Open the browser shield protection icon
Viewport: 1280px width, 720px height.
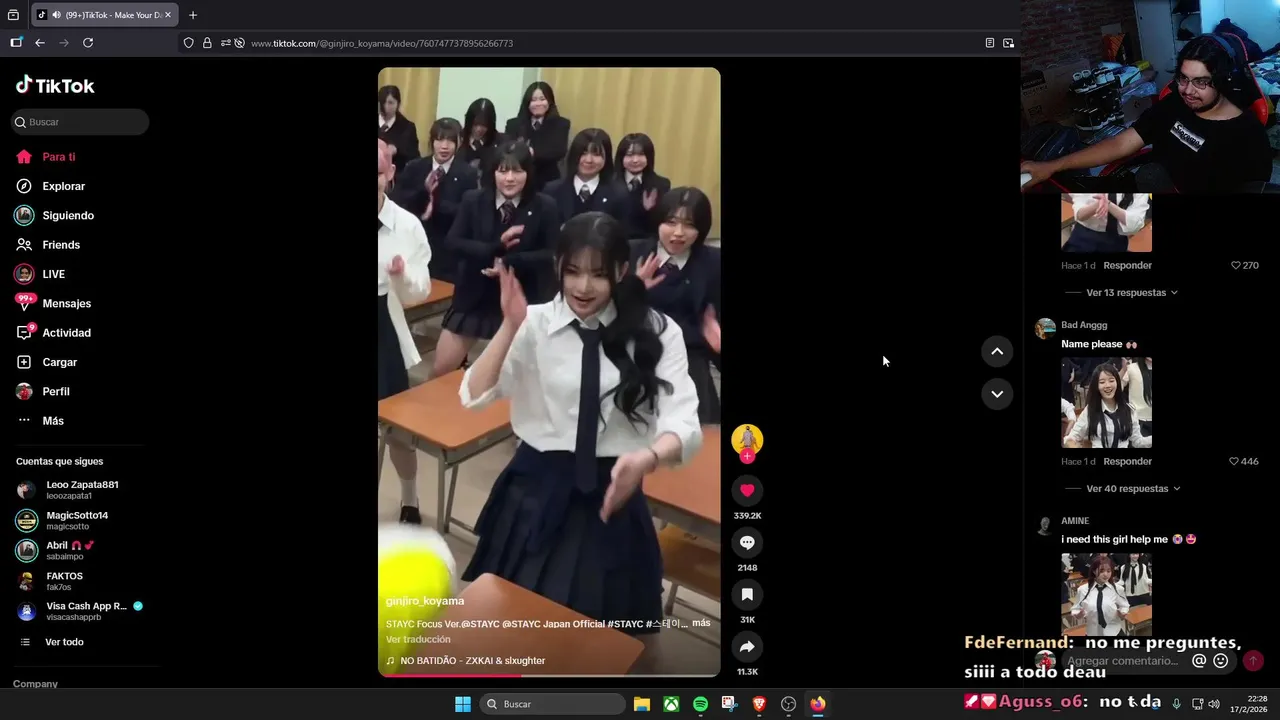188,43
